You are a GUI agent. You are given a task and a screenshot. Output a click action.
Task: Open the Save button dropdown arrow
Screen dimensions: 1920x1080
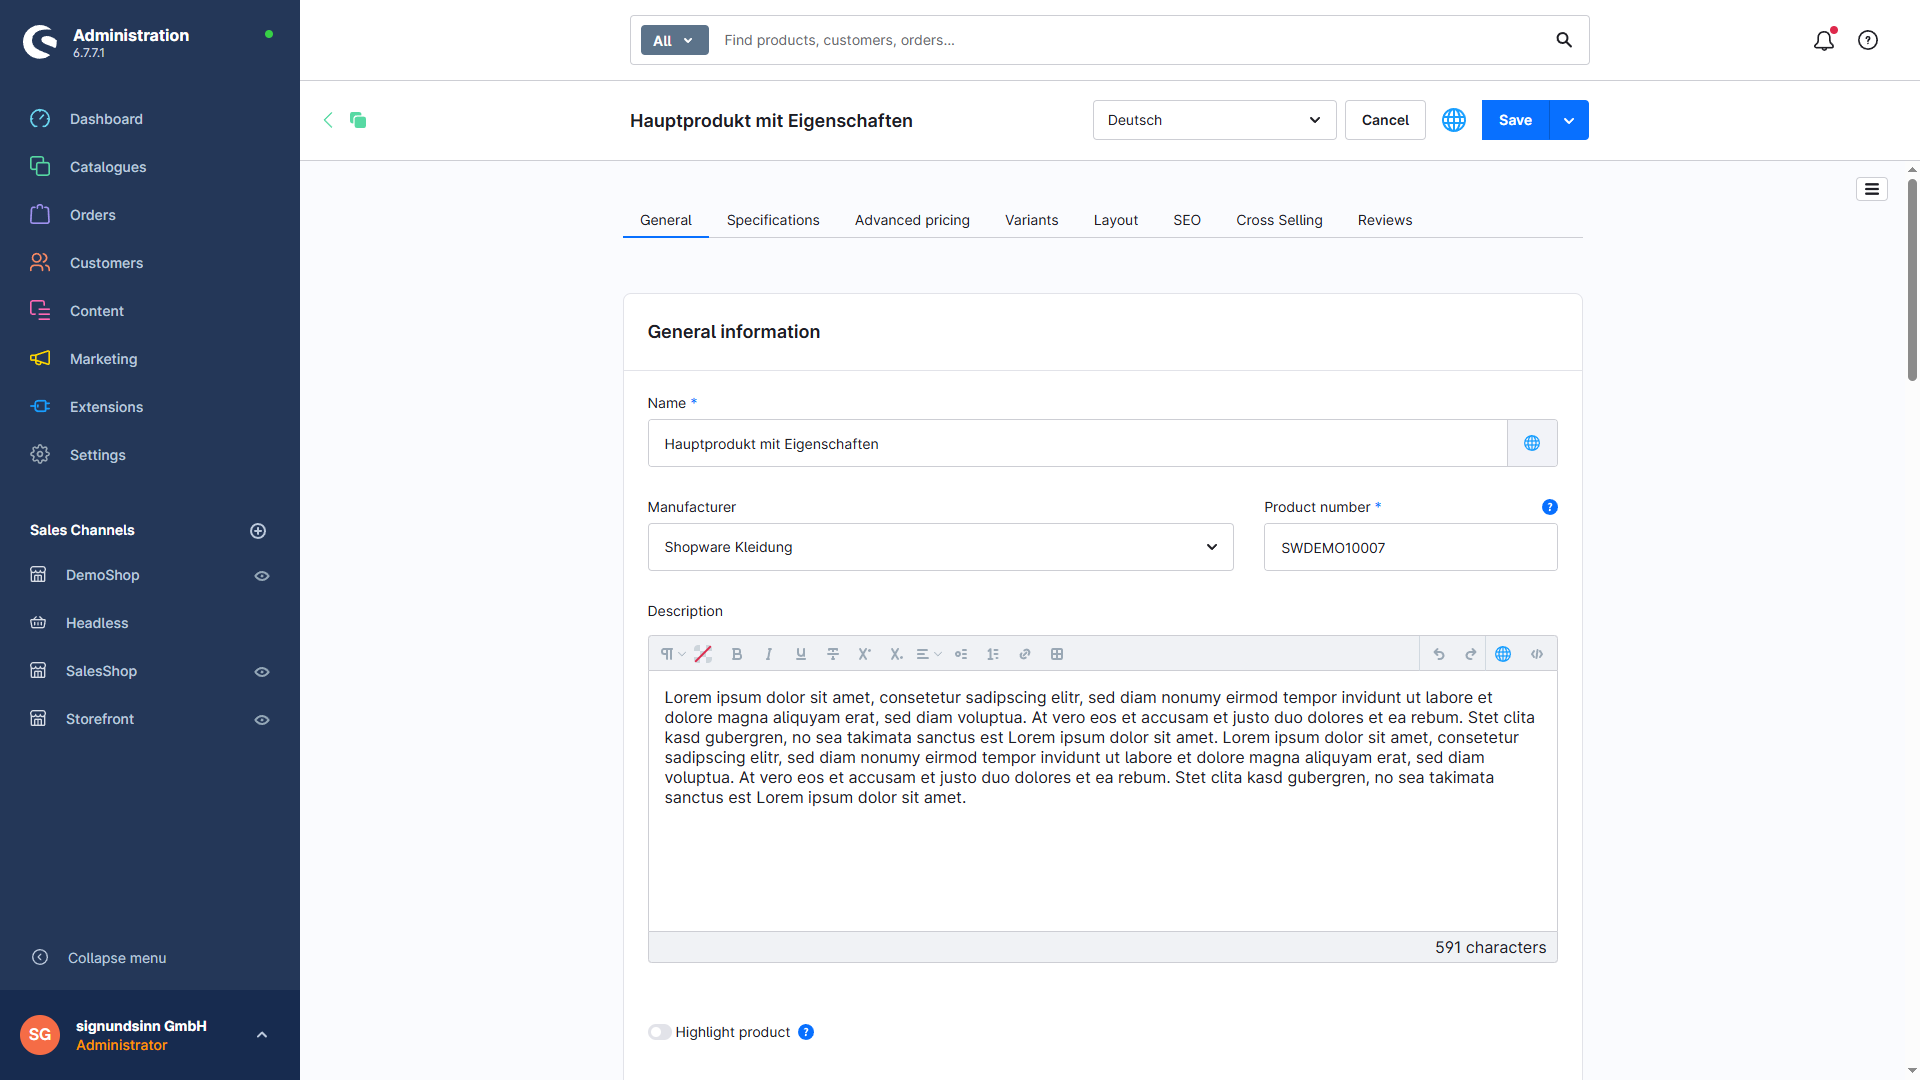tap(1569, 120)
